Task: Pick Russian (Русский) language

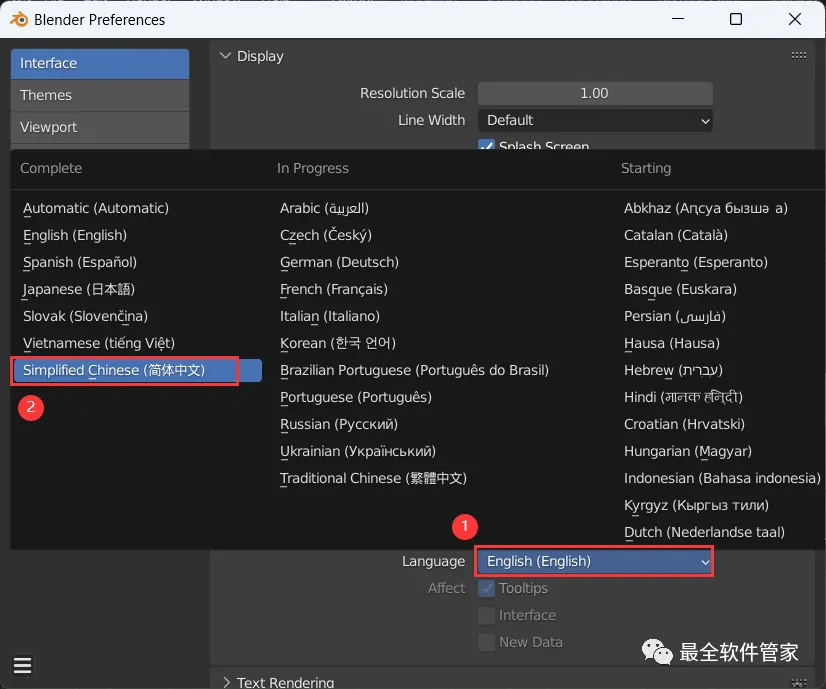Action: (x=339, y=424)
